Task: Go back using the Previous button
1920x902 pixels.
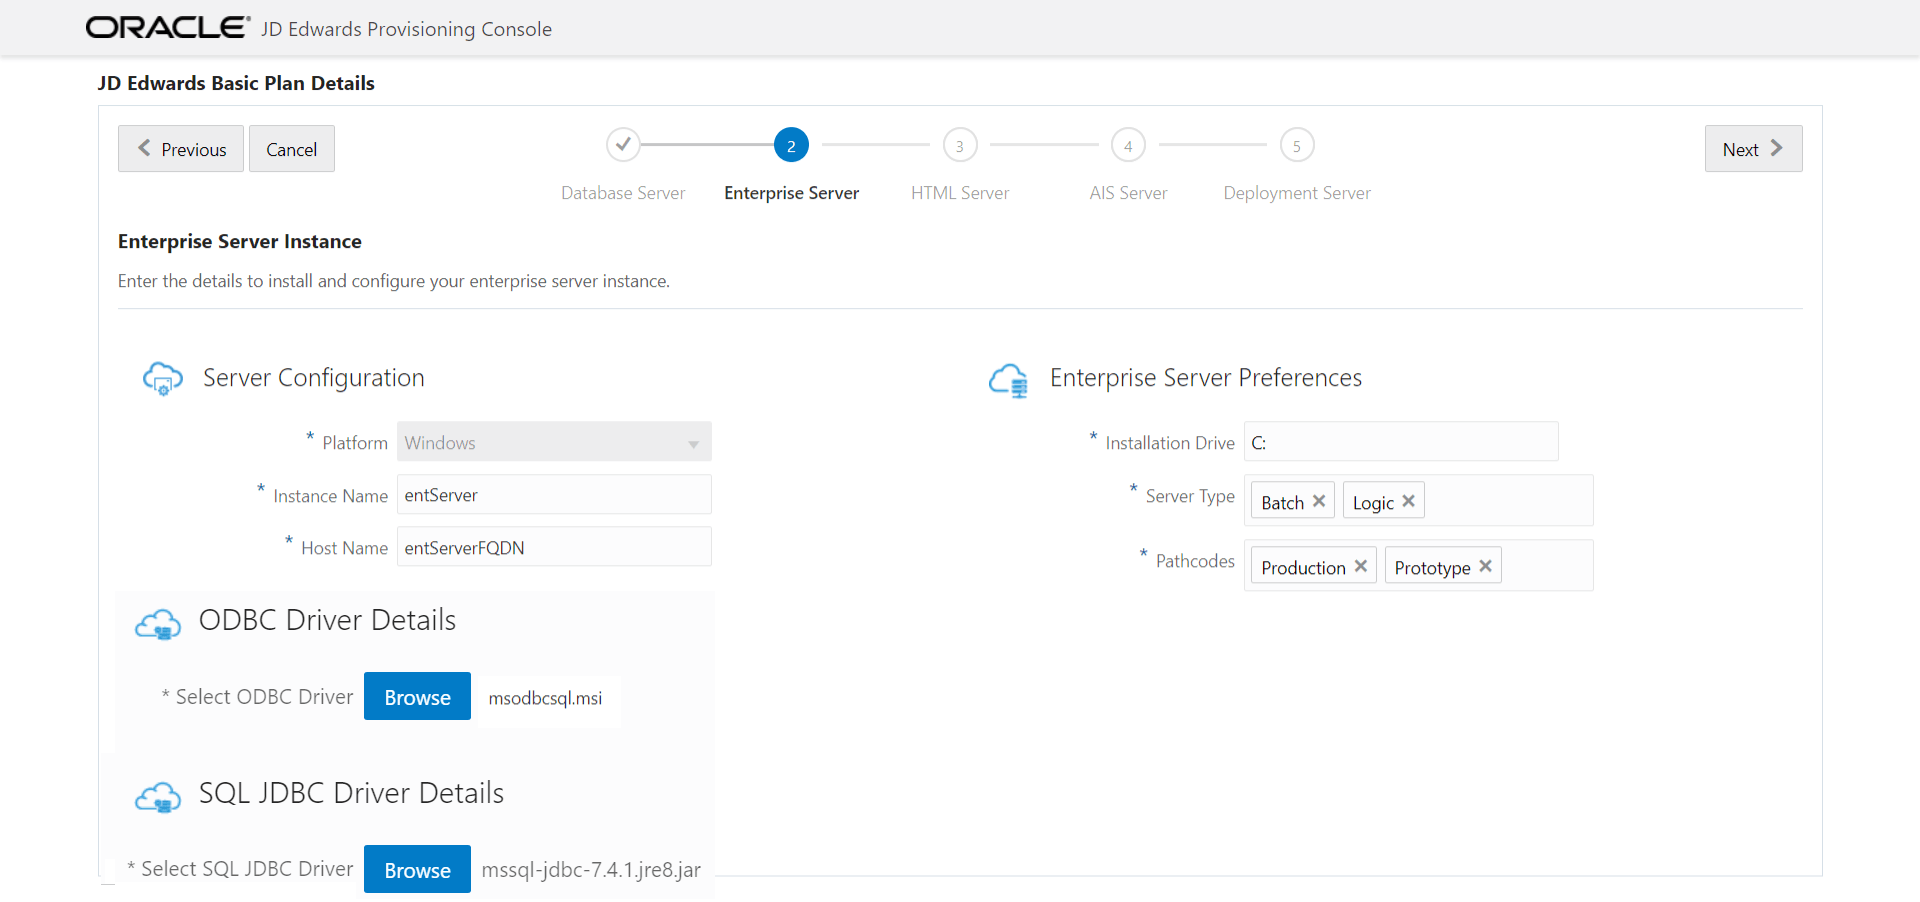Action: [x=180, y=148]
